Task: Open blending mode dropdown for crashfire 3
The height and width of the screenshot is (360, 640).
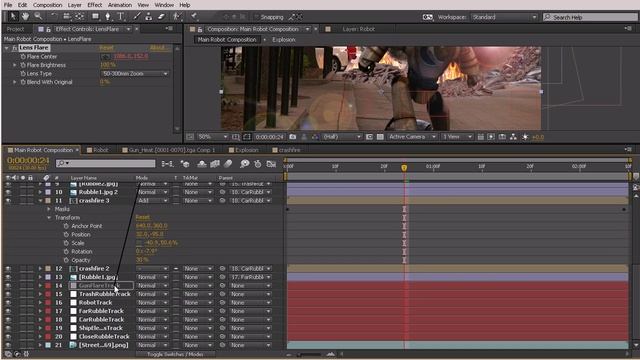Action: (x=152, y=200)
